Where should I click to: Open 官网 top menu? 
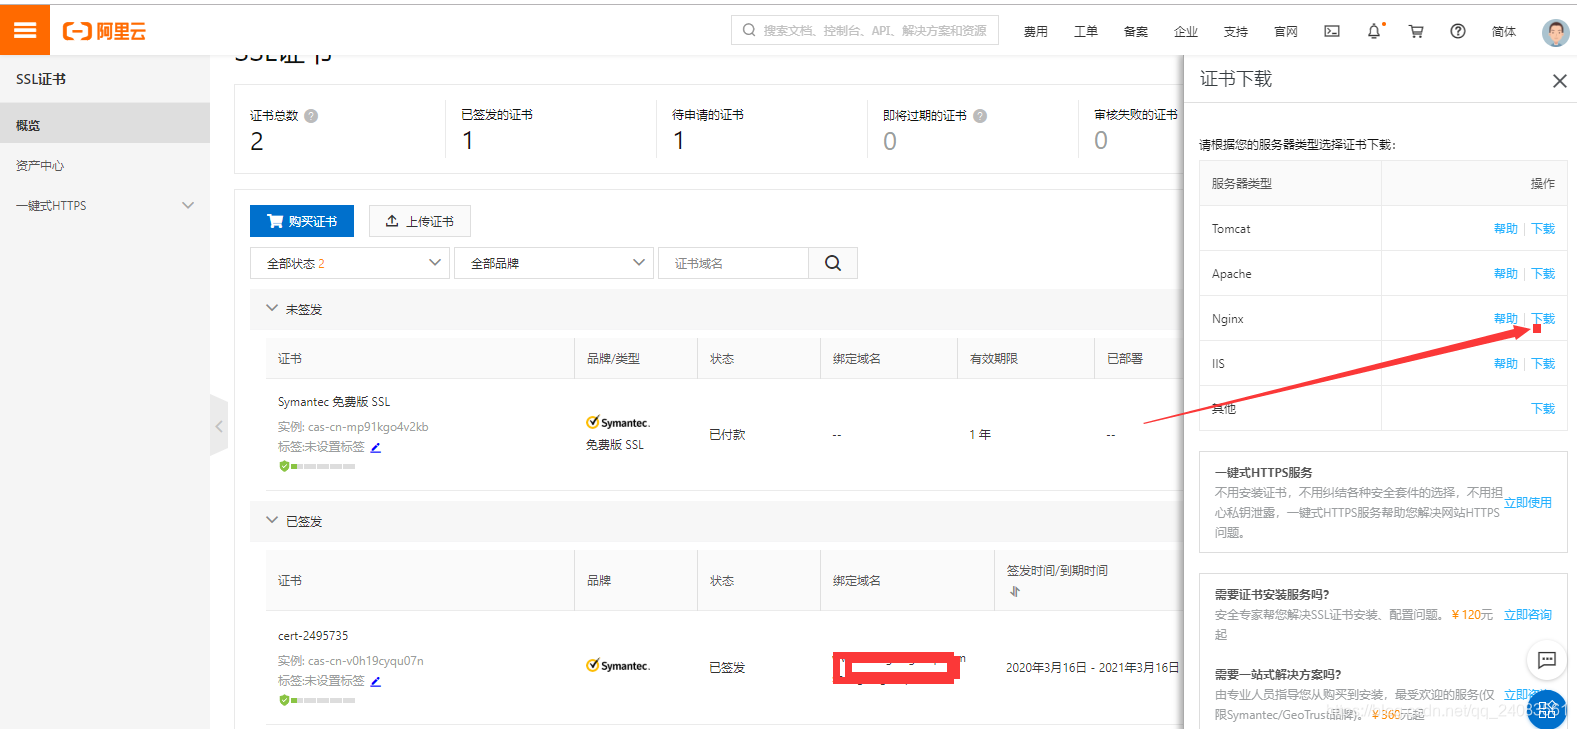[1285, 32]
